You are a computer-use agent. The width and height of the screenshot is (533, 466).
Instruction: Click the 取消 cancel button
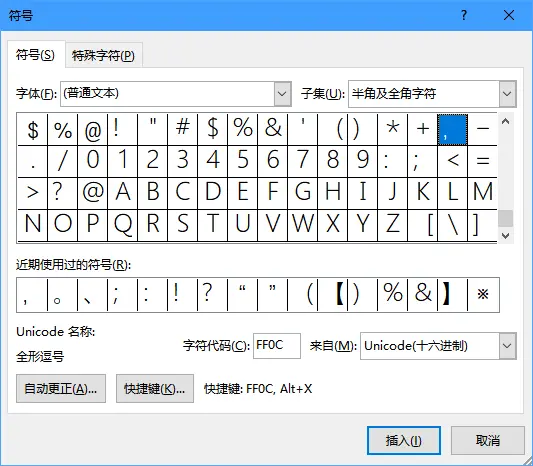[488, 441]
